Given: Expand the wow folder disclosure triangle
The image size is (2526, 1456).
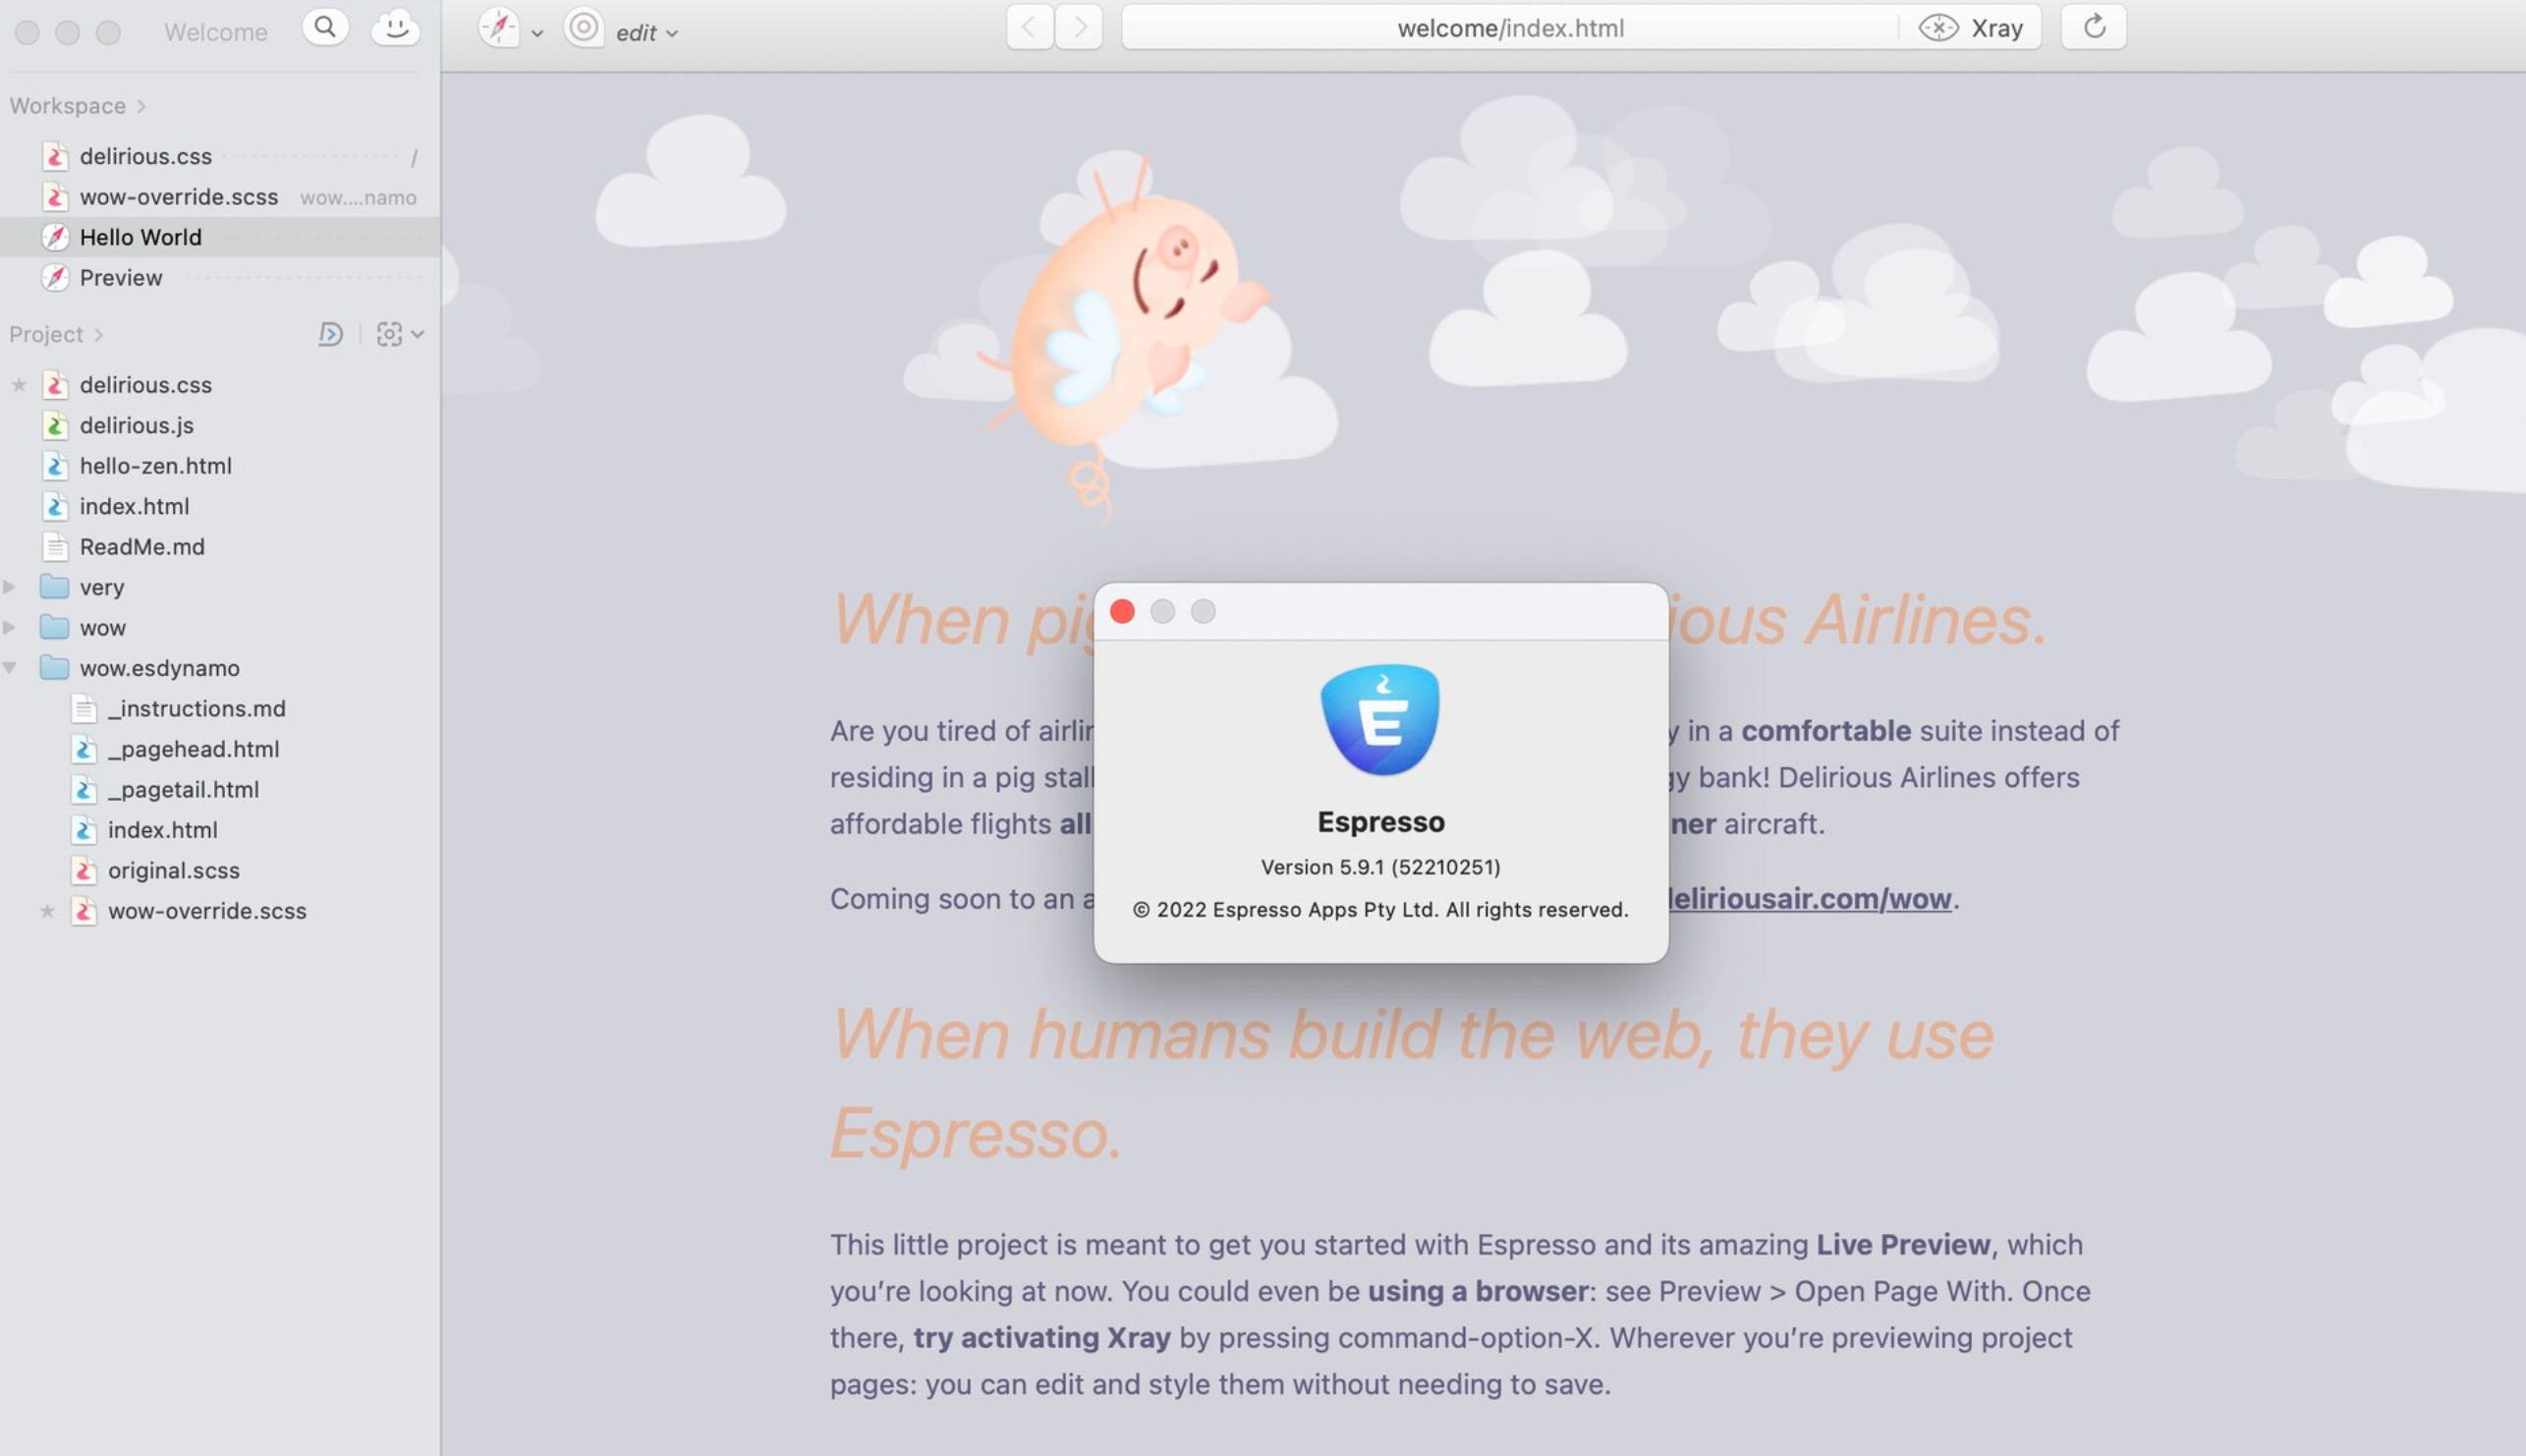Looking at the screenshot, I should [9, 628].
